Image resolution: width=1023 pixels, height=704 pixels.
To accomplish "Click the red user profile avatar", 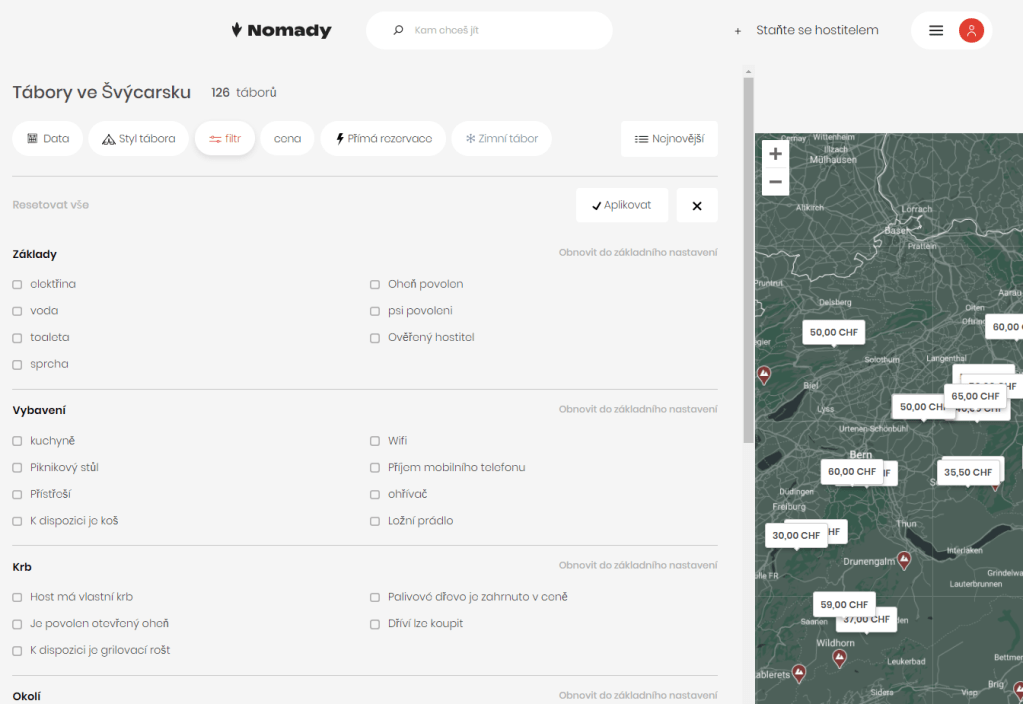I will pos(971,30).
